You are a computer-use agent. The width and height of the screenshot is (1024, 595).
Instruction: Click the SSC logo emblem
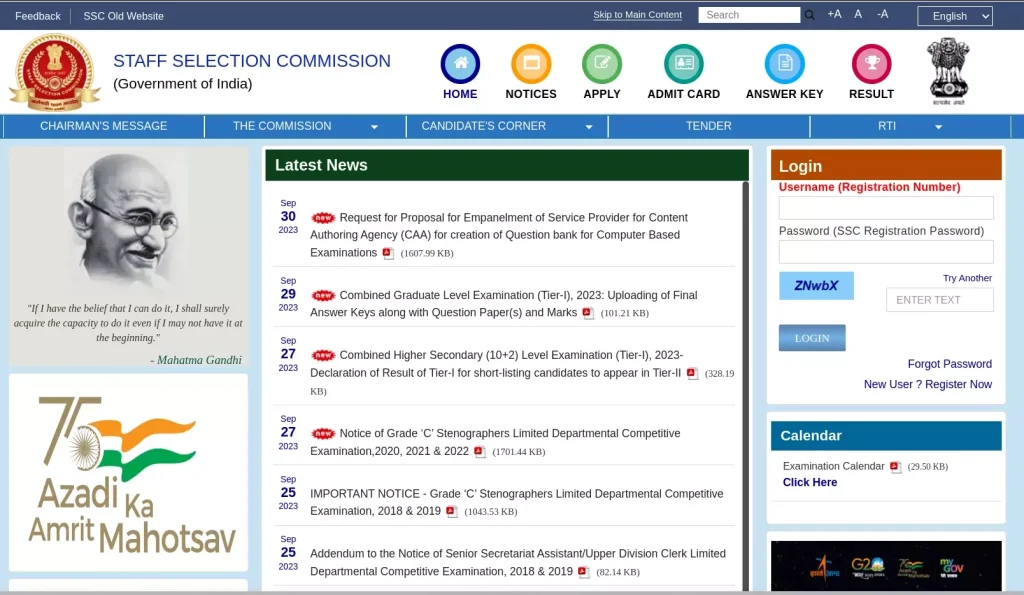pos(55,72)
